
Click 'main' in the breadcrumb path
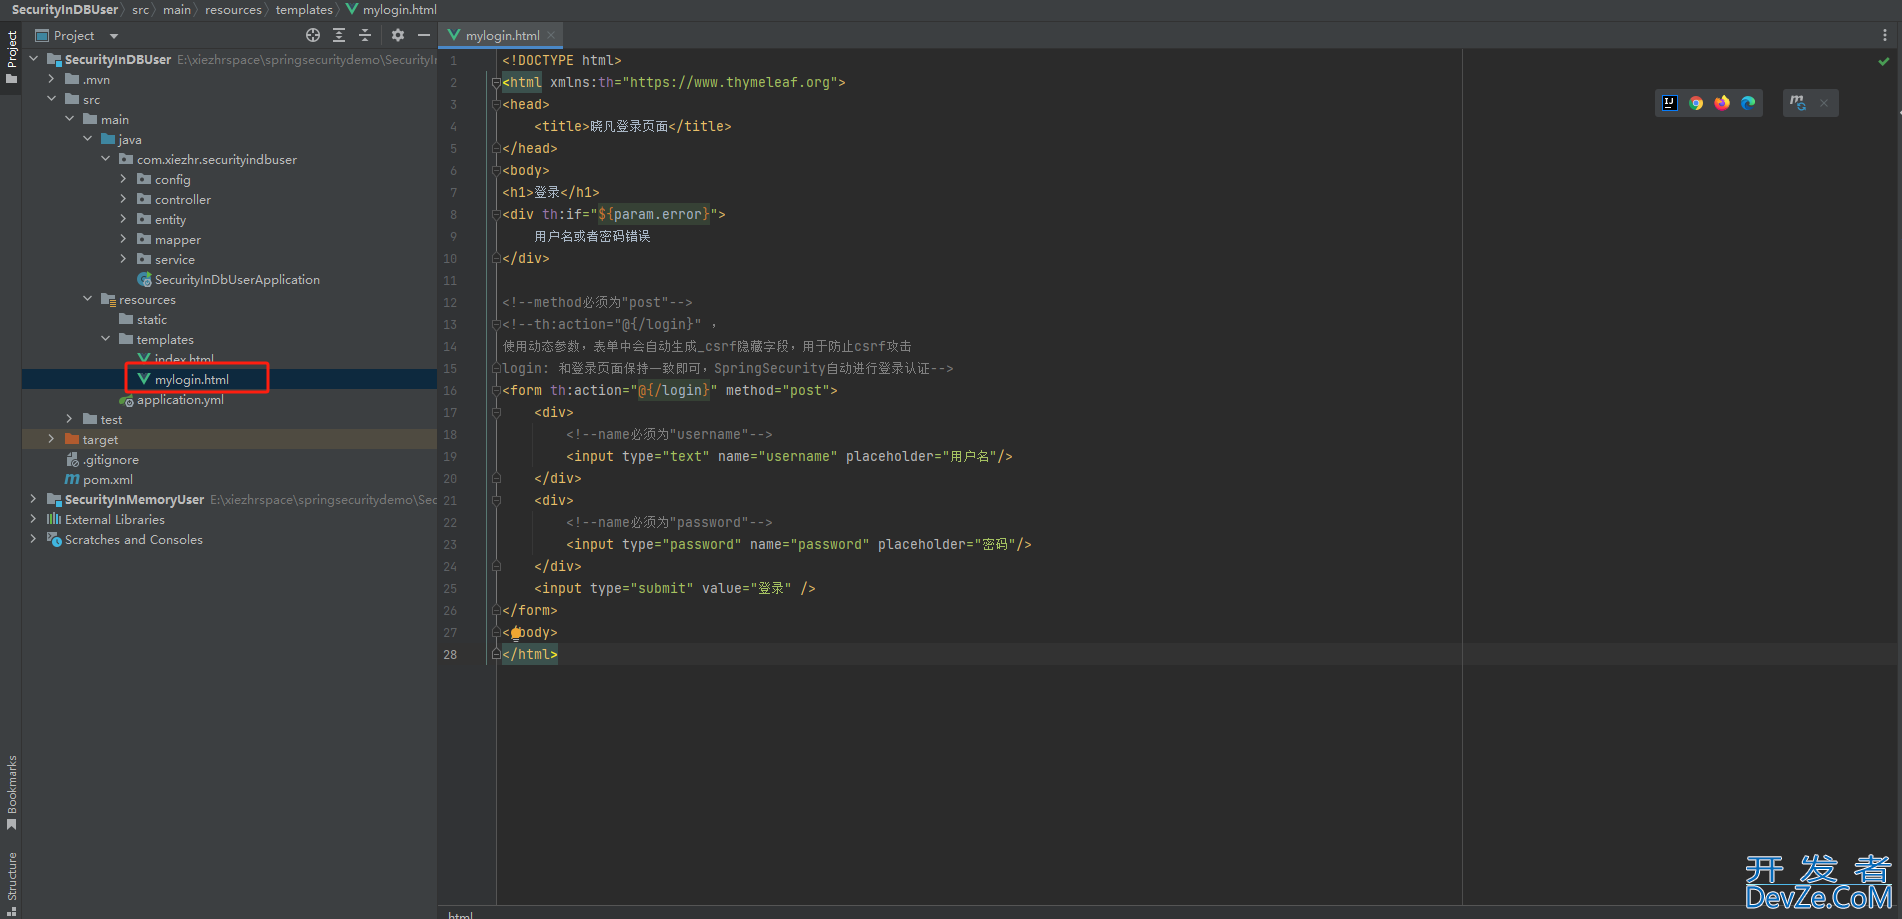[x=177, y=10]
